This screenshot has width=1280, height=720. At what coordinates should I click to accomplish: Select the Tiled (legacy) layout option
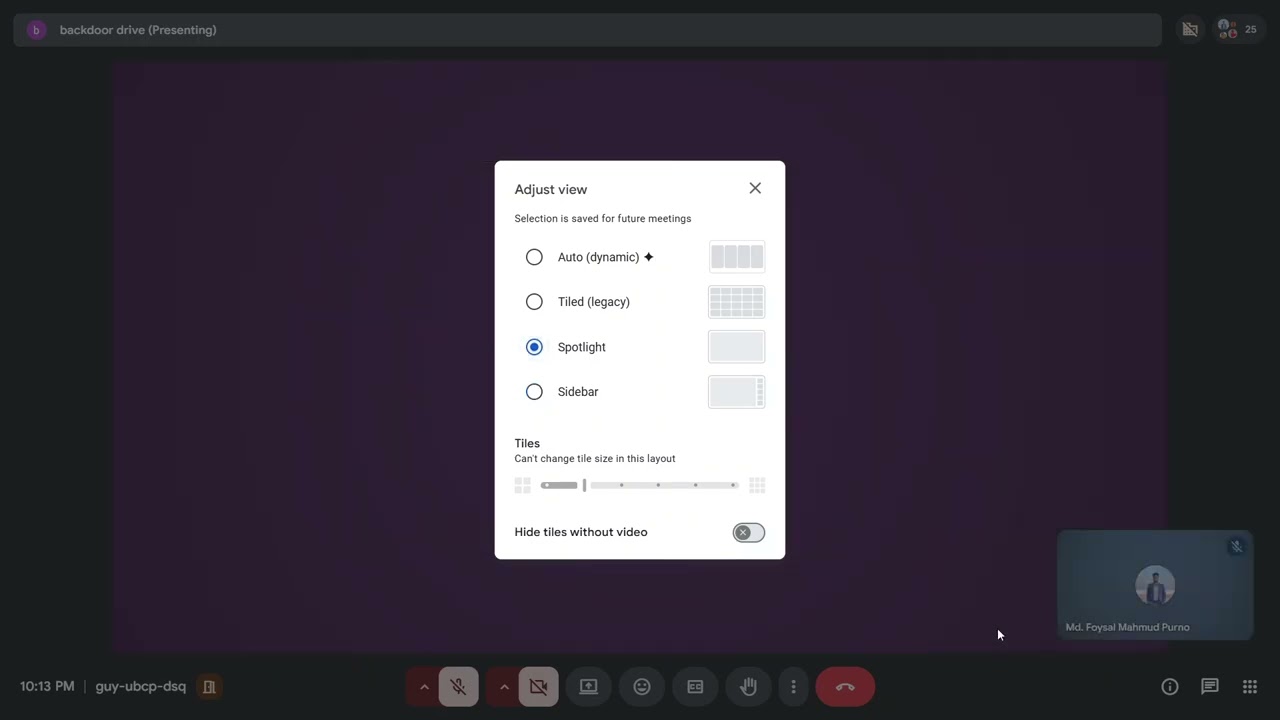pyautogui.click(x=534, y=302)
